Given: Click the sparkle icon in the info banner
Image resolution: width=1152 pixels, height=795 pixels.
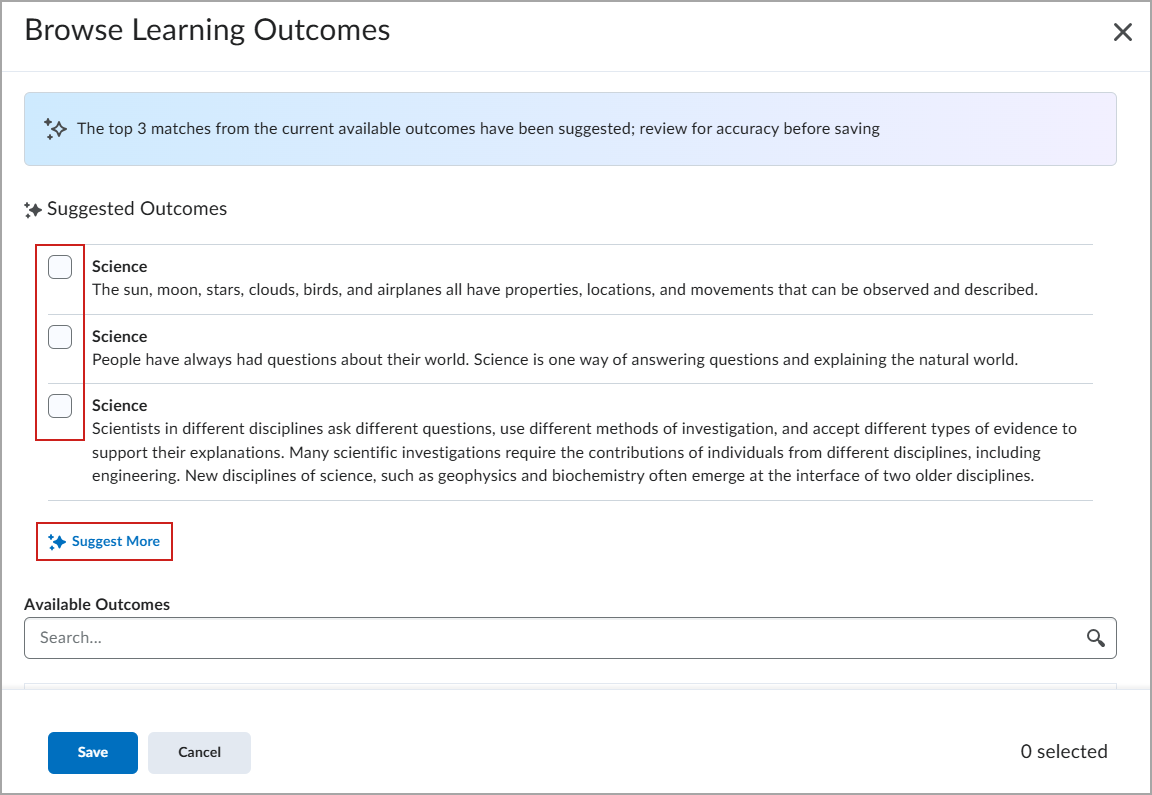Looking at the screenshot, I should point(55,129).
